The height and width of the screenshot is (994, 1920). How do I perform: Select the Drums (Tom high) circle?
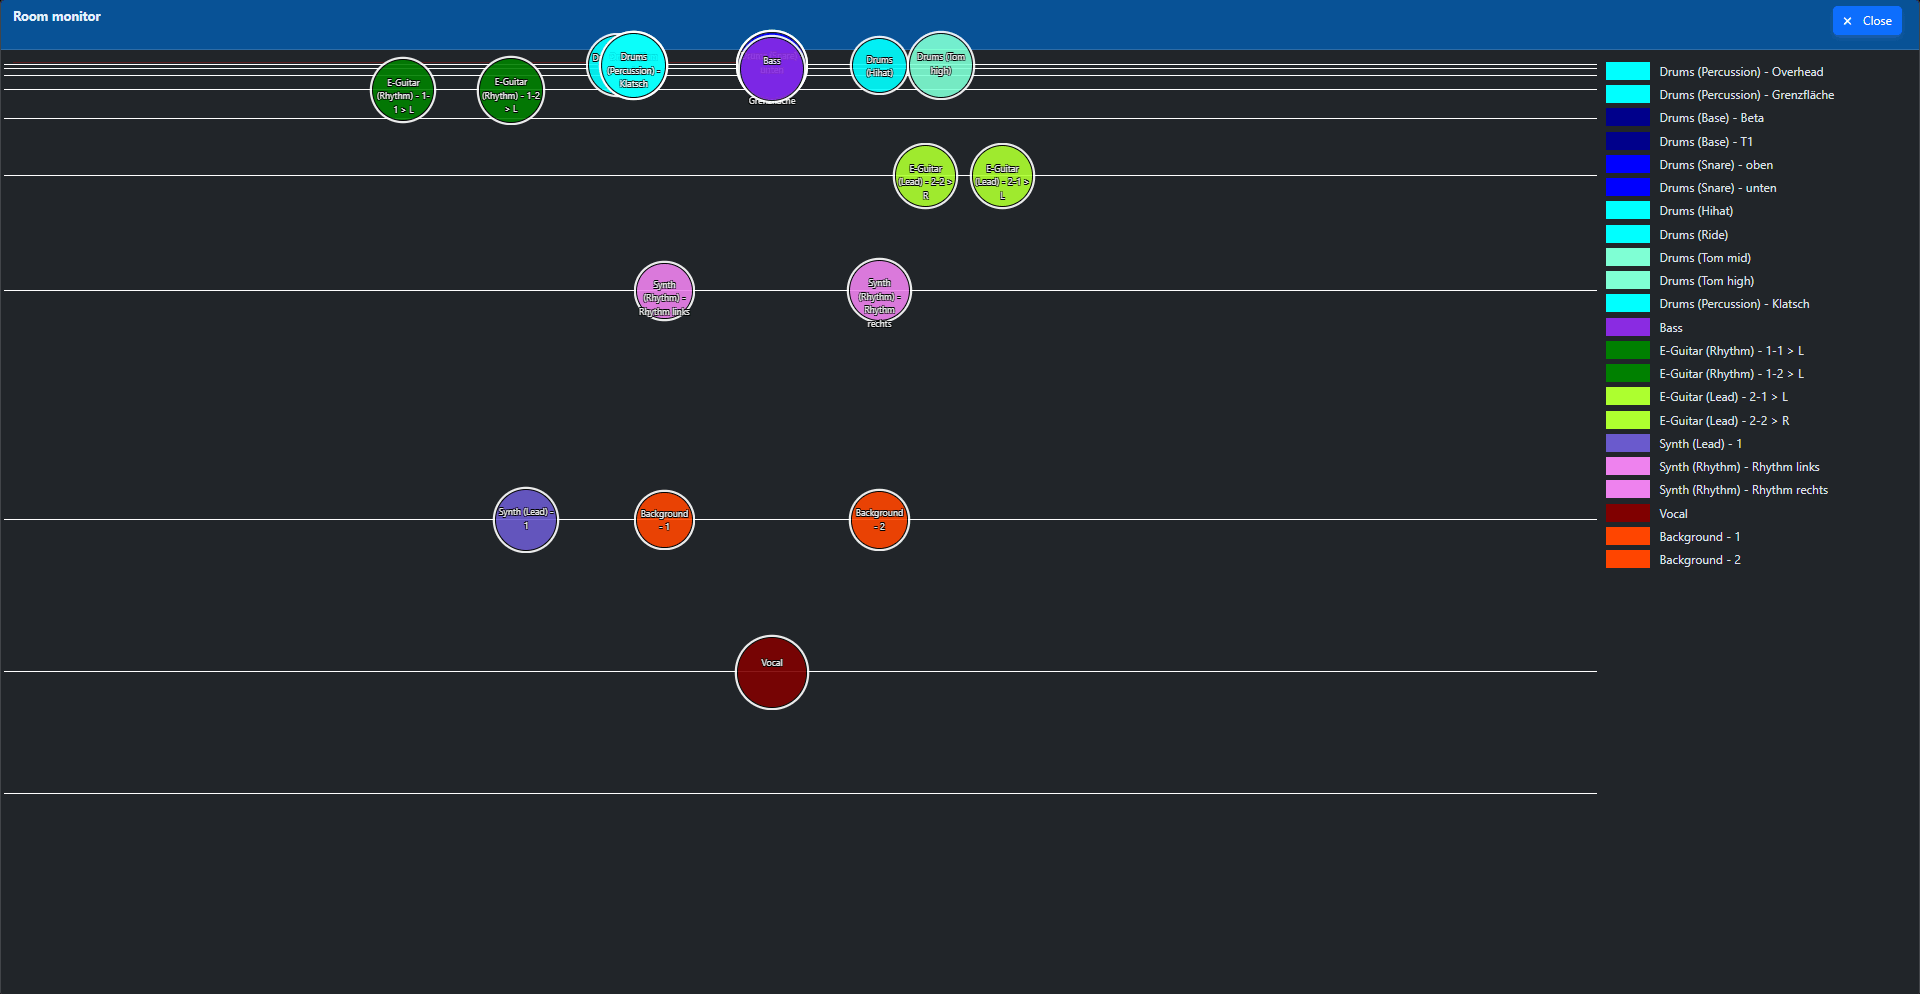click(941, 65)
